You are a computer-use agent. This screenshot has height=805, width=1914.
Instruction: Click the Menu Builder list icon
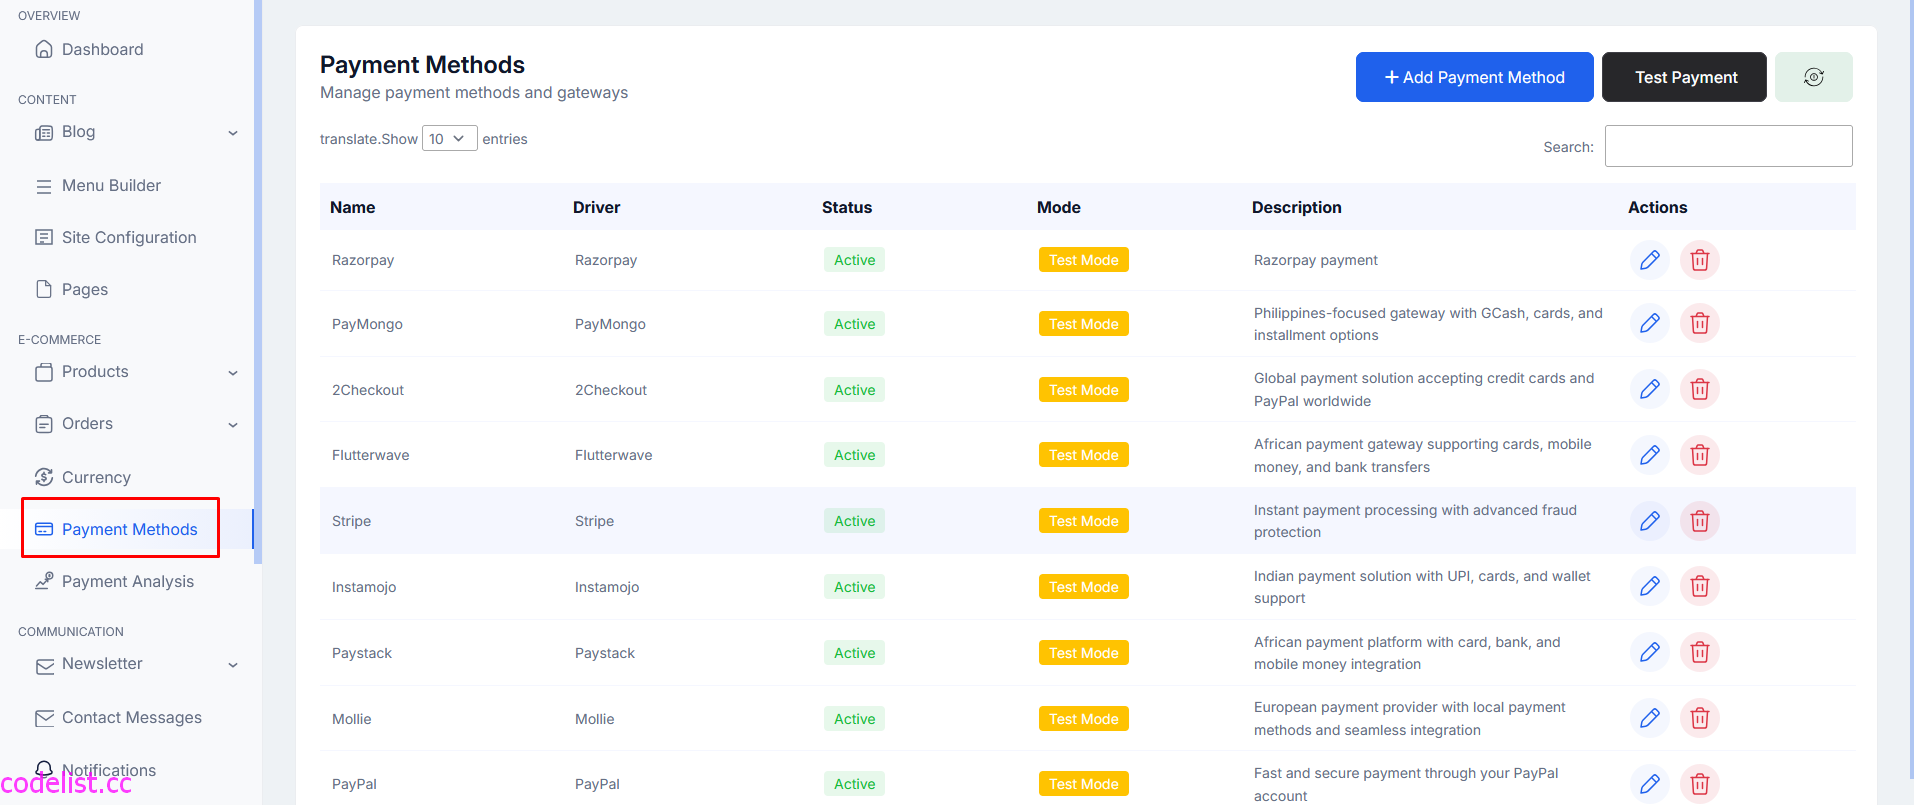coord(44,186)
